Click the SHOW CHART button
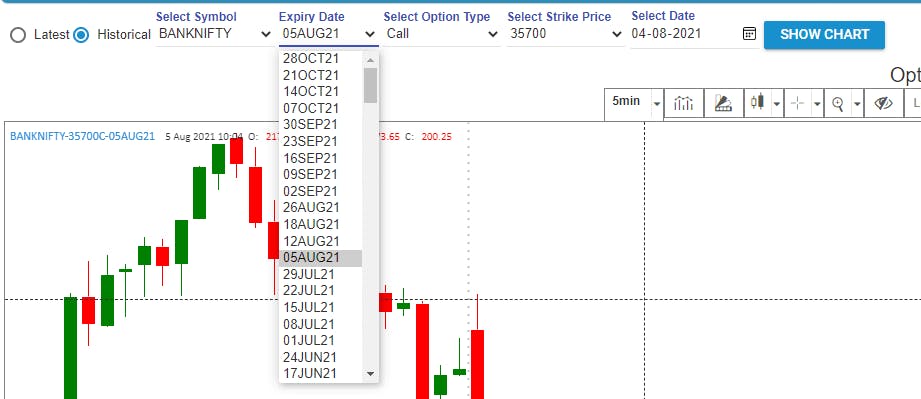 824,35
